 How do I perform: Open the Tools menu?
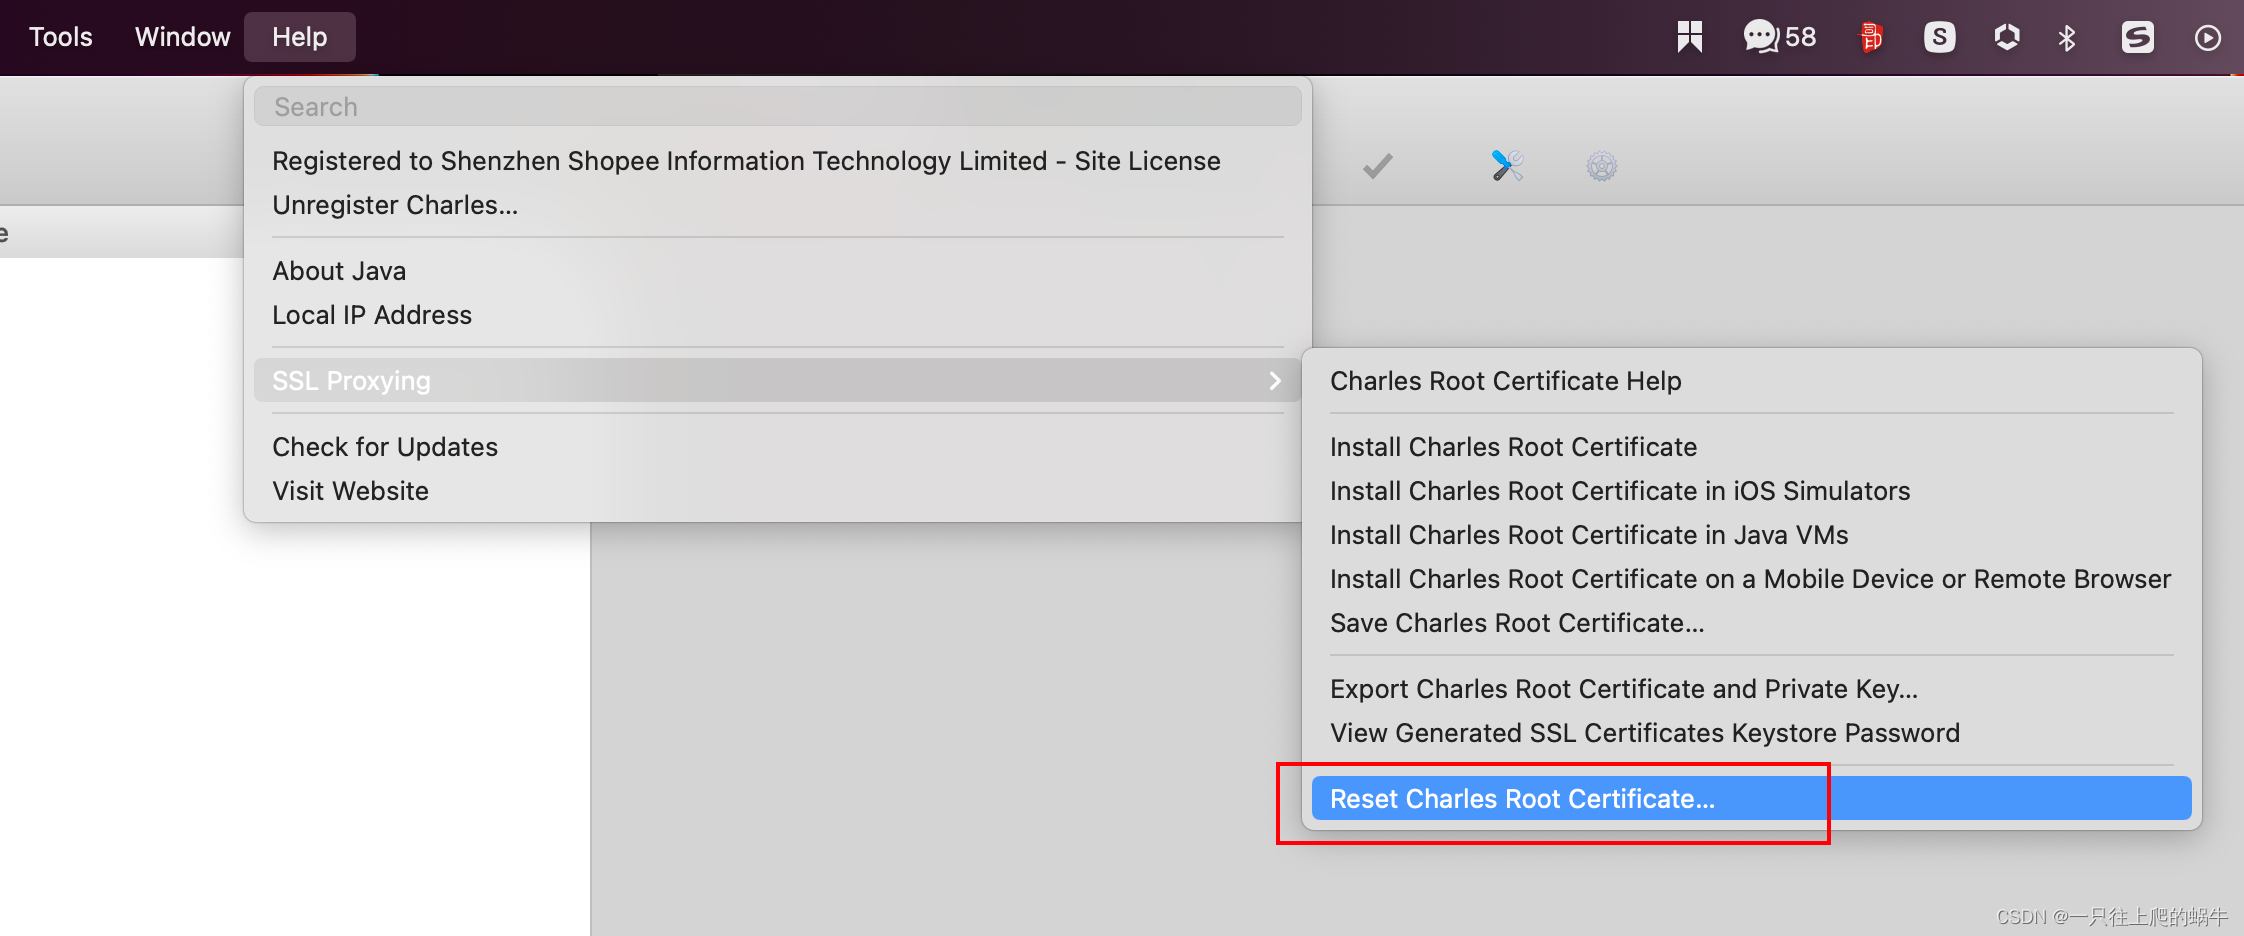click(61, 37)
